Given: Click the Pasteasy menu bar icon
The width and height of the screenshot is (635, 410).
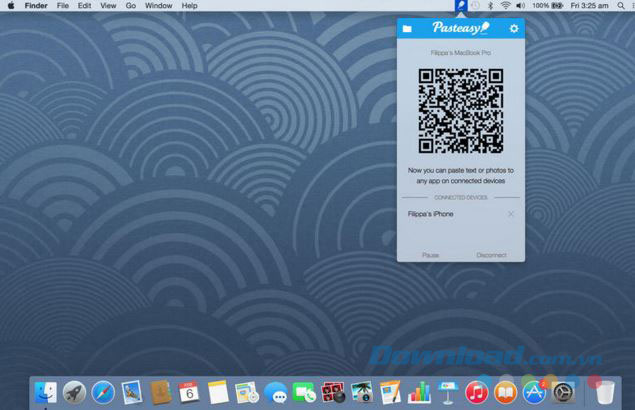Looking at the screenshot, I should (x=461, y=6).
